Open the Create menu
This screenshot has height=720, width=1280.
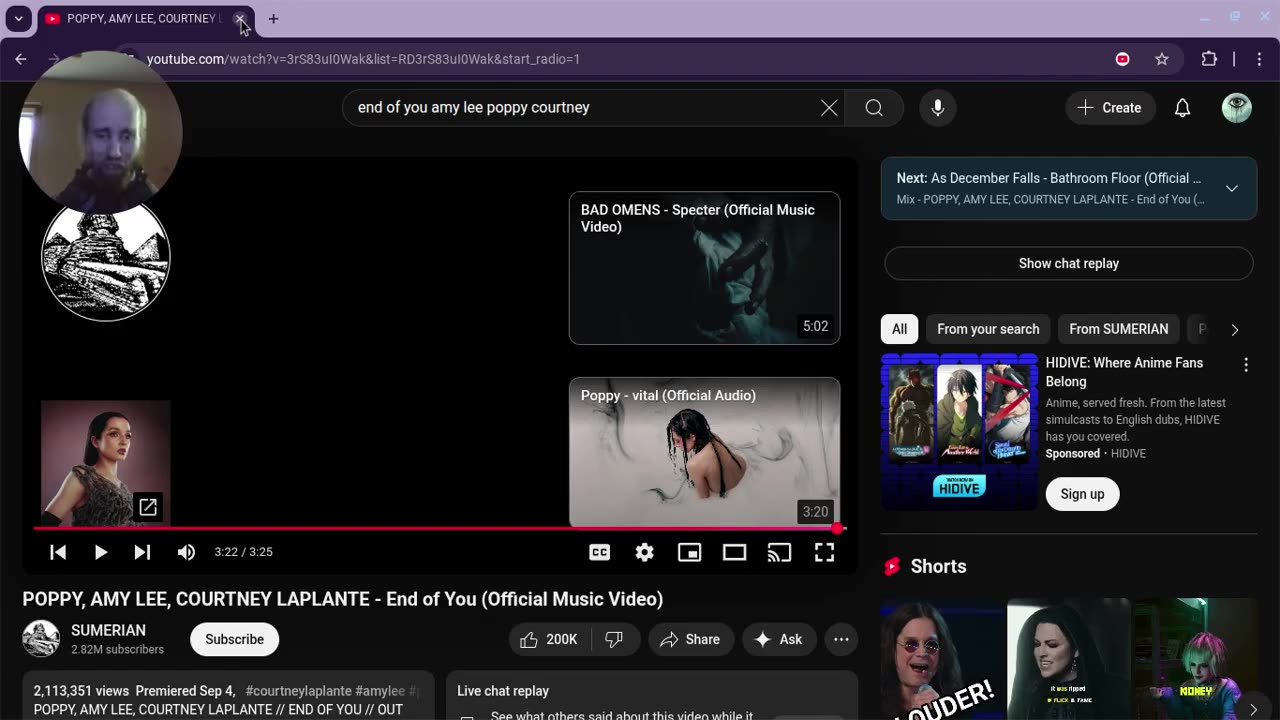point(1110,107)
